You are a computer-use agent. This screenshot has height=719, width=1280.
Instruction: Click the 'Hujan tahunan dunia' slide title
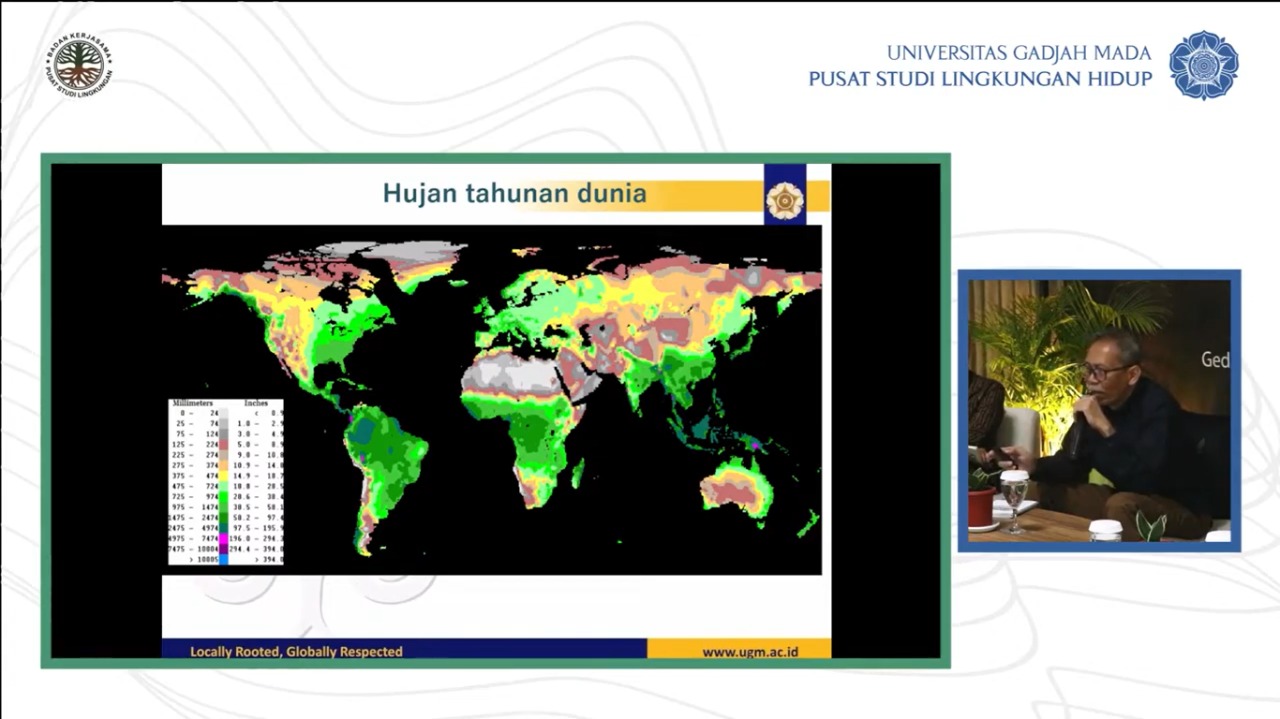[514, 193]
